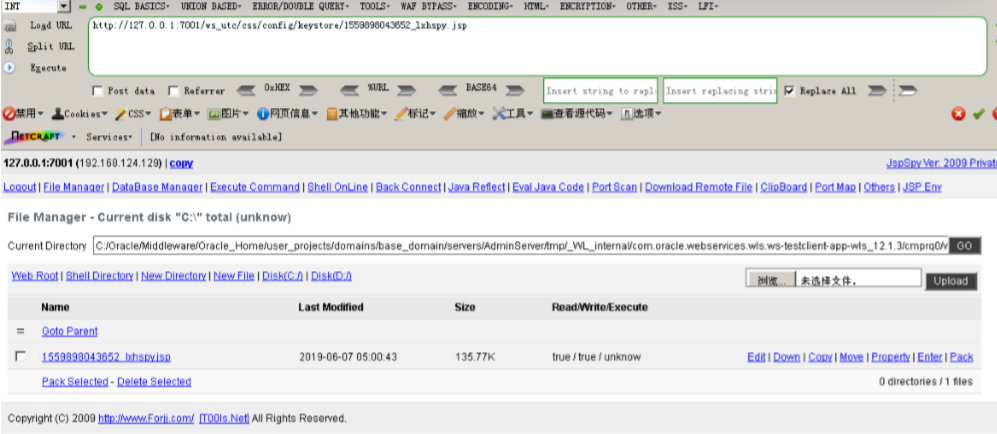The height and width of the screenshot is (434, 997).
Task: Click the green minus icon near INT
Action: pos(83,7)
